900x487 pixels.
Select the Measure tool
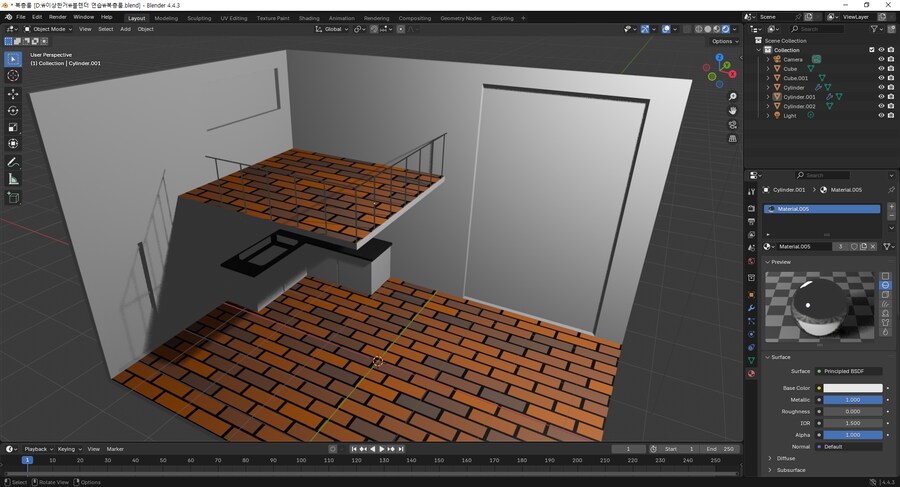click(13, 179)
